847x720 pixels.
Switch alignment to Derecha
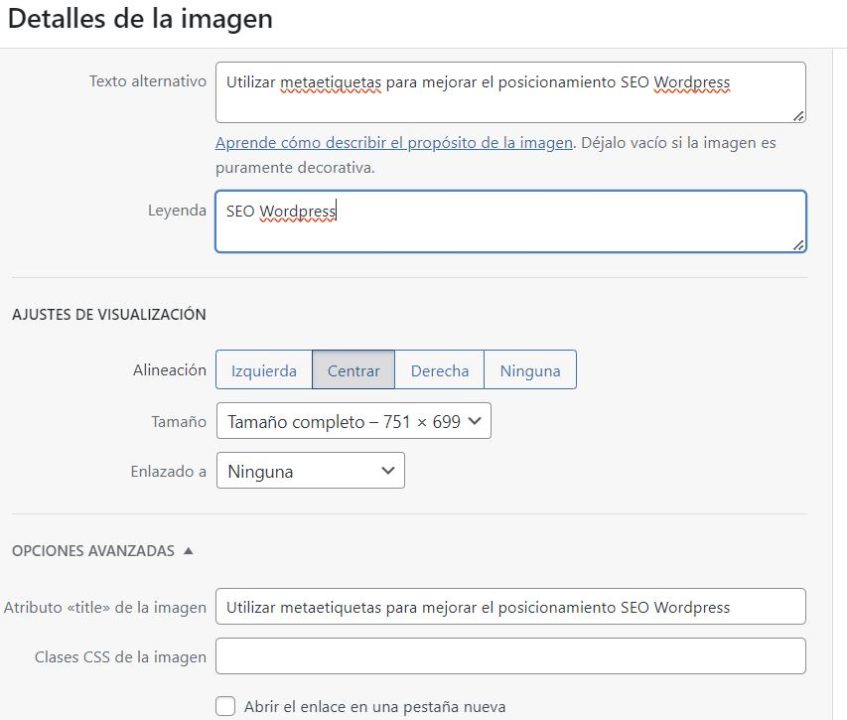440,369
